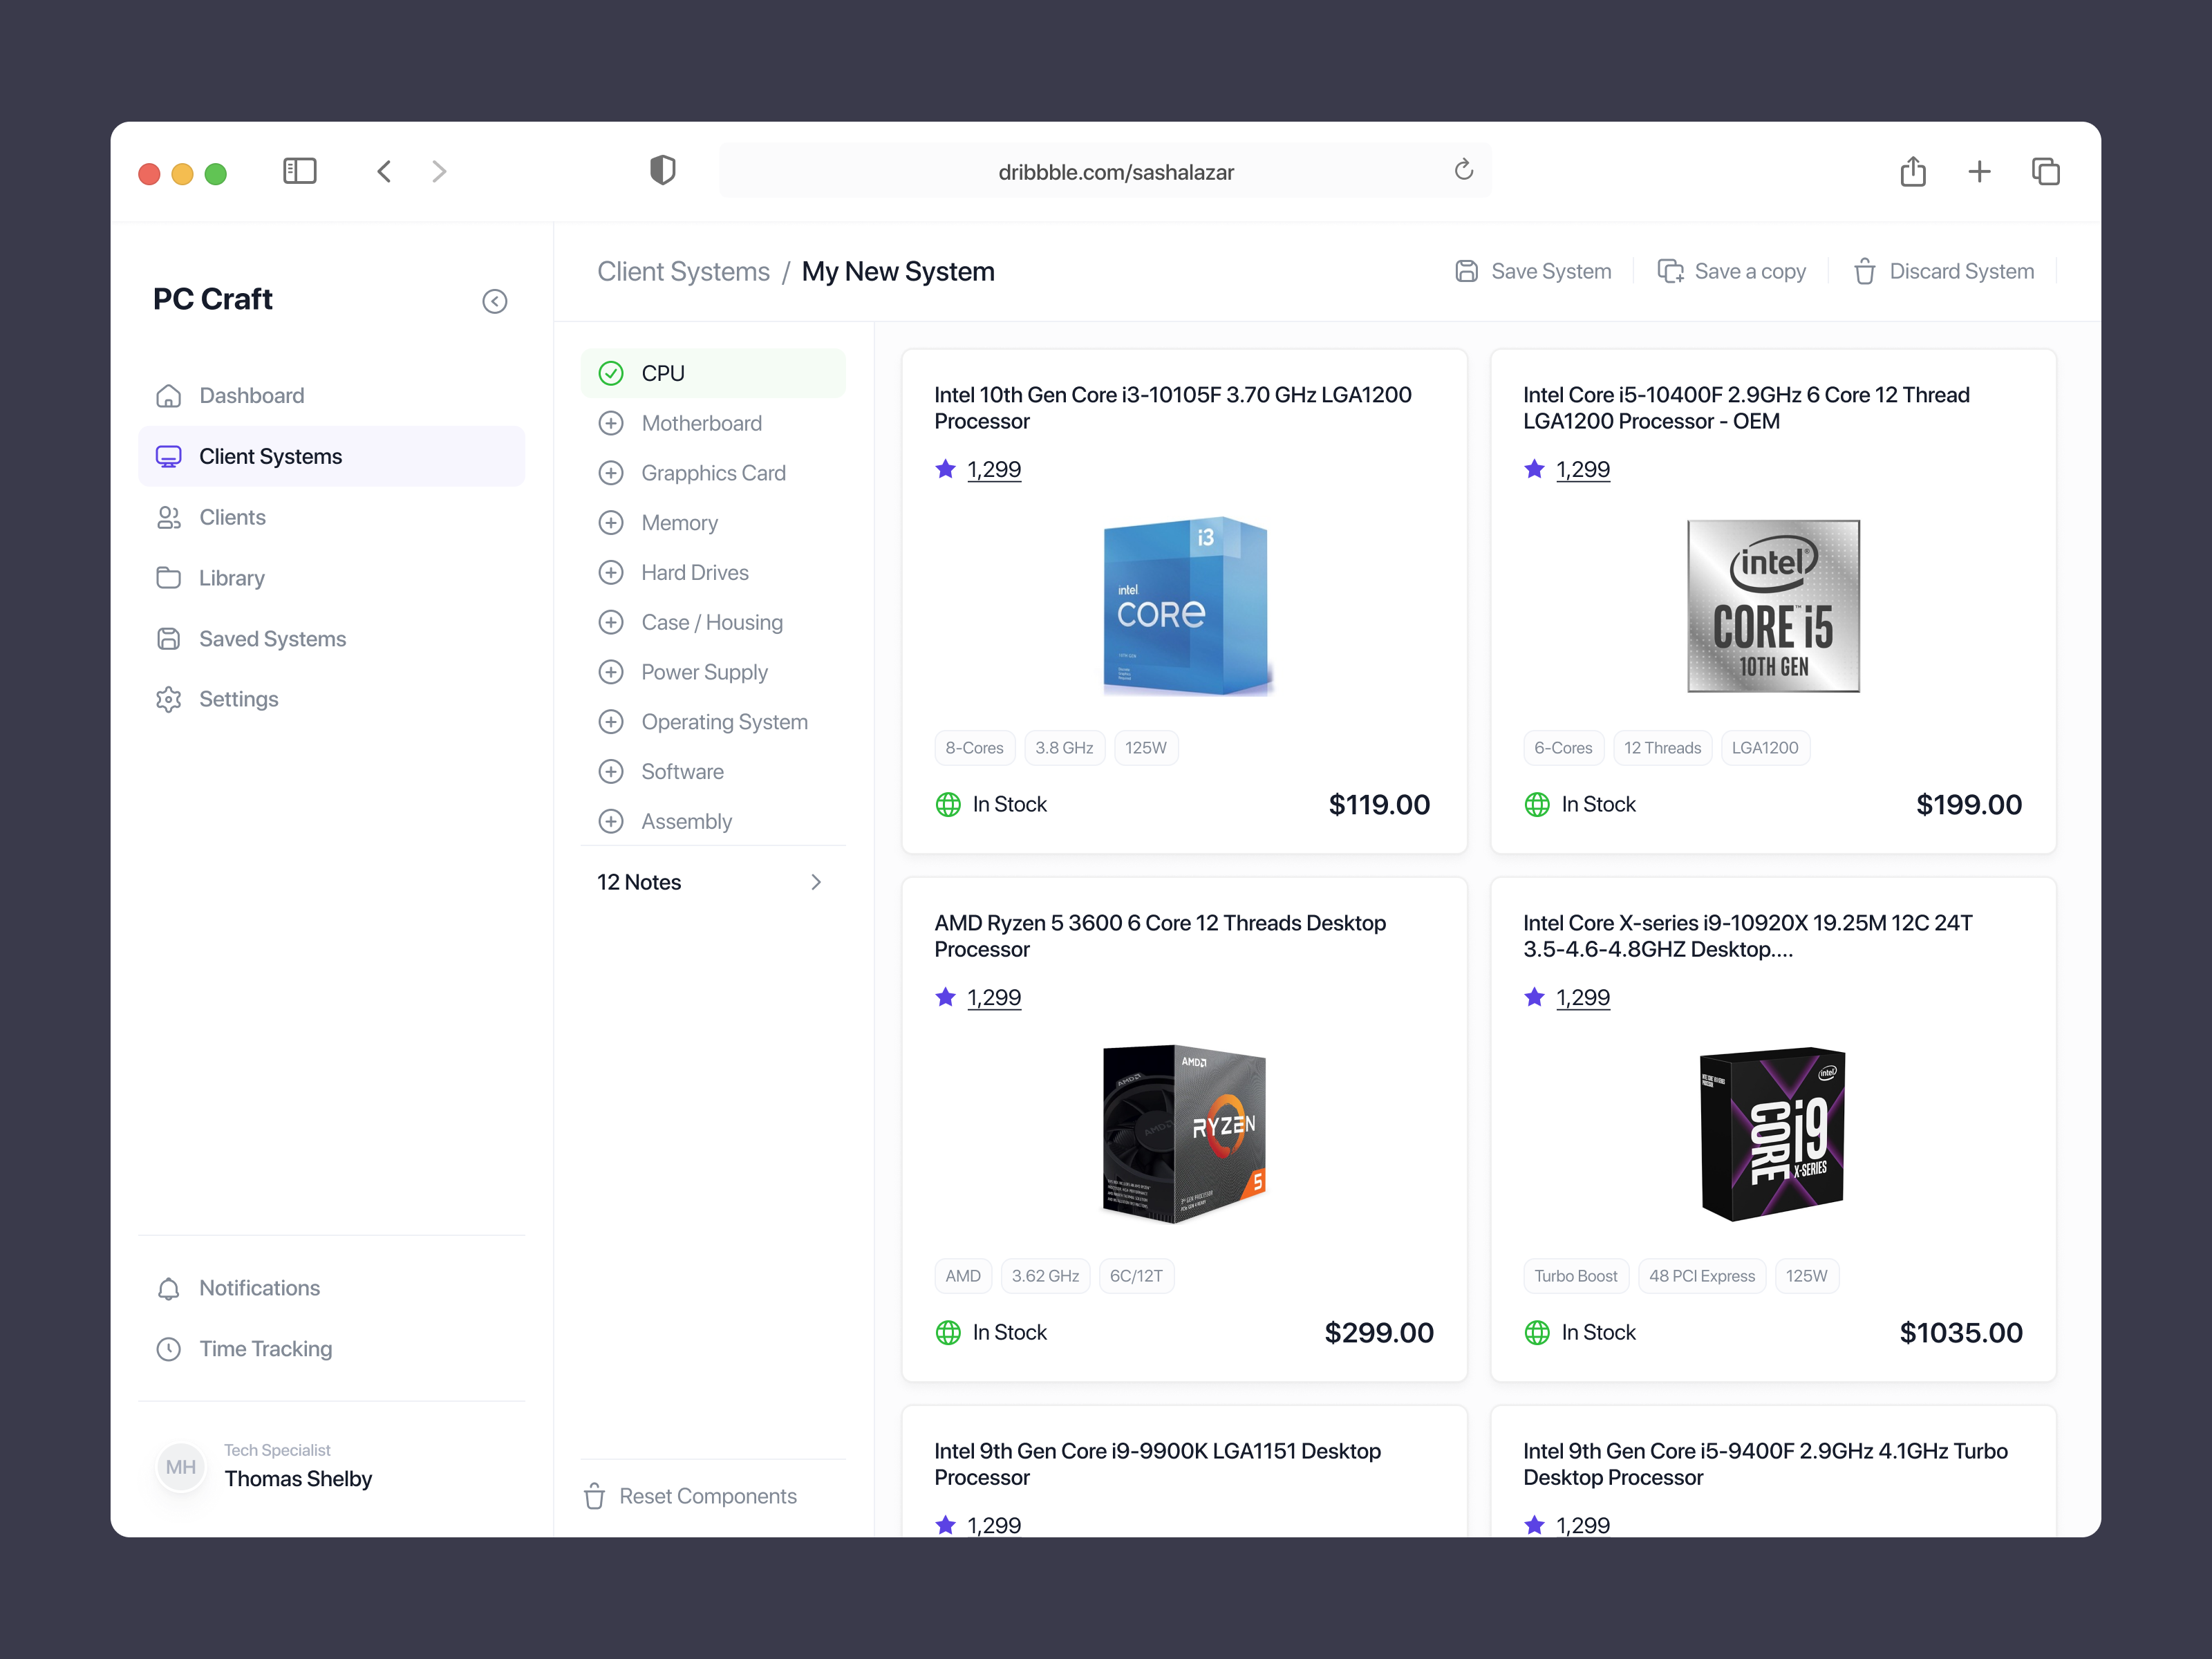Click Client Systems breadcrumb link
The image size is (2212, 1659).
683,271
